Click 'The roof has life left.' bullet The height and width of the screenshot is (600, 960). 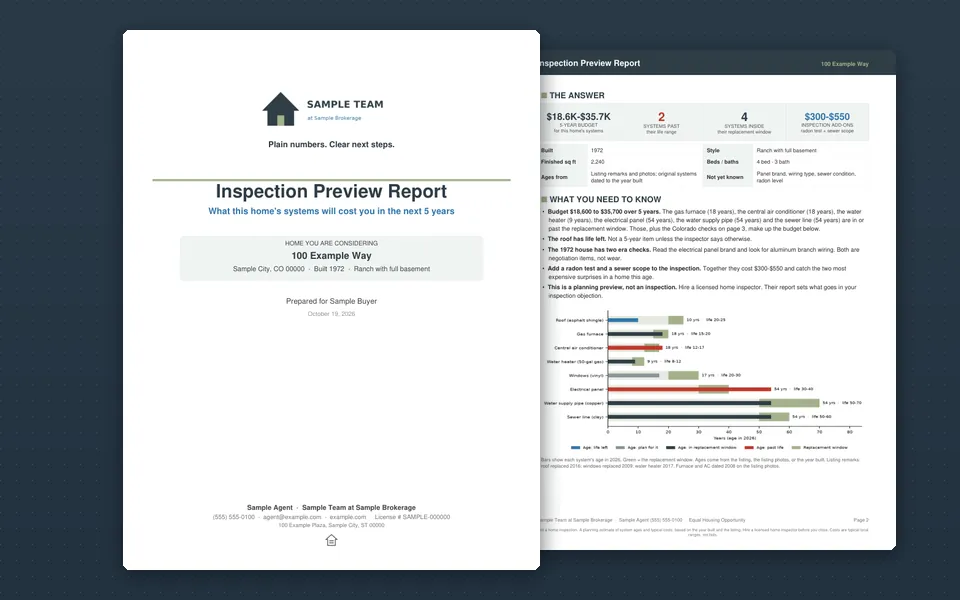(x=578, y=239)
